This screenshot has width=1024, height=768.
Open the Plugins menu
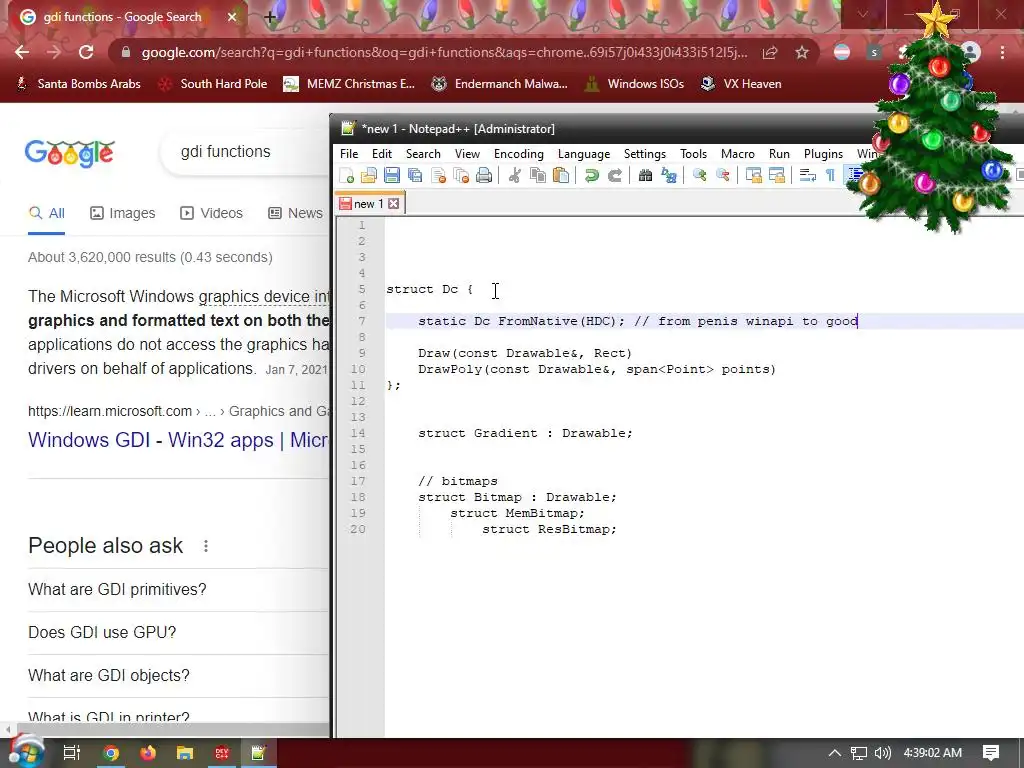823,153
